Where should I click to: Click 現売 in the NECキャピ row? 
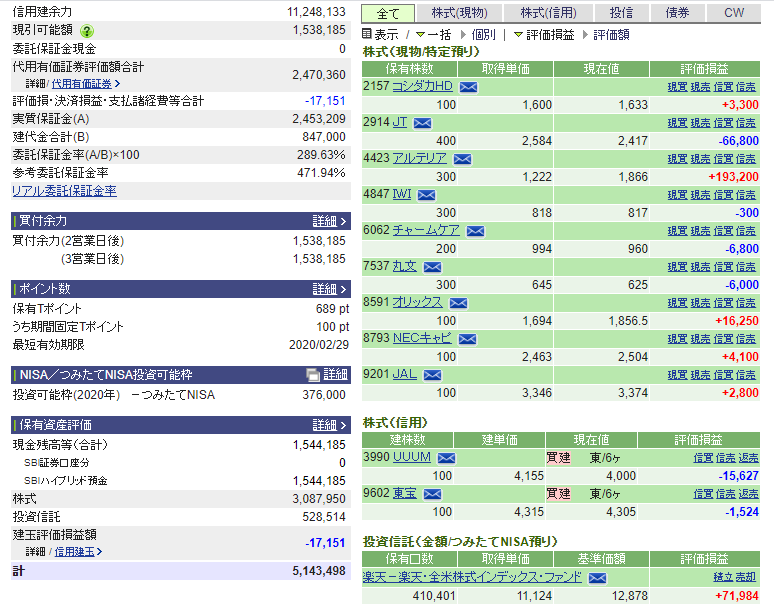click(700, 340)
